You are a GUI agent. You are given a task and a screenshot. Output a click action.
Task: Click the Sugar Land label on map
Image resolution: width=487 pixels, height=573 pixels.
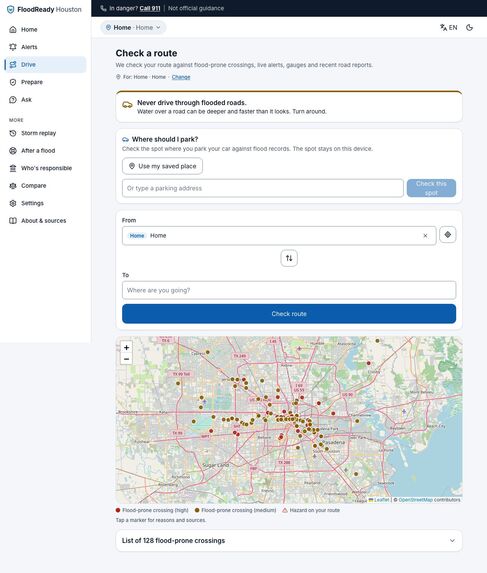tap(216, 465)
